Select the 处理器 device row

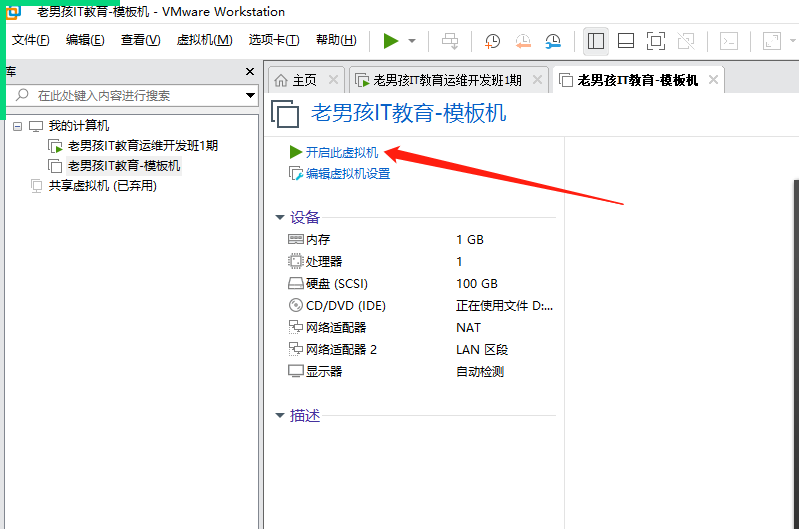[421, 261]
